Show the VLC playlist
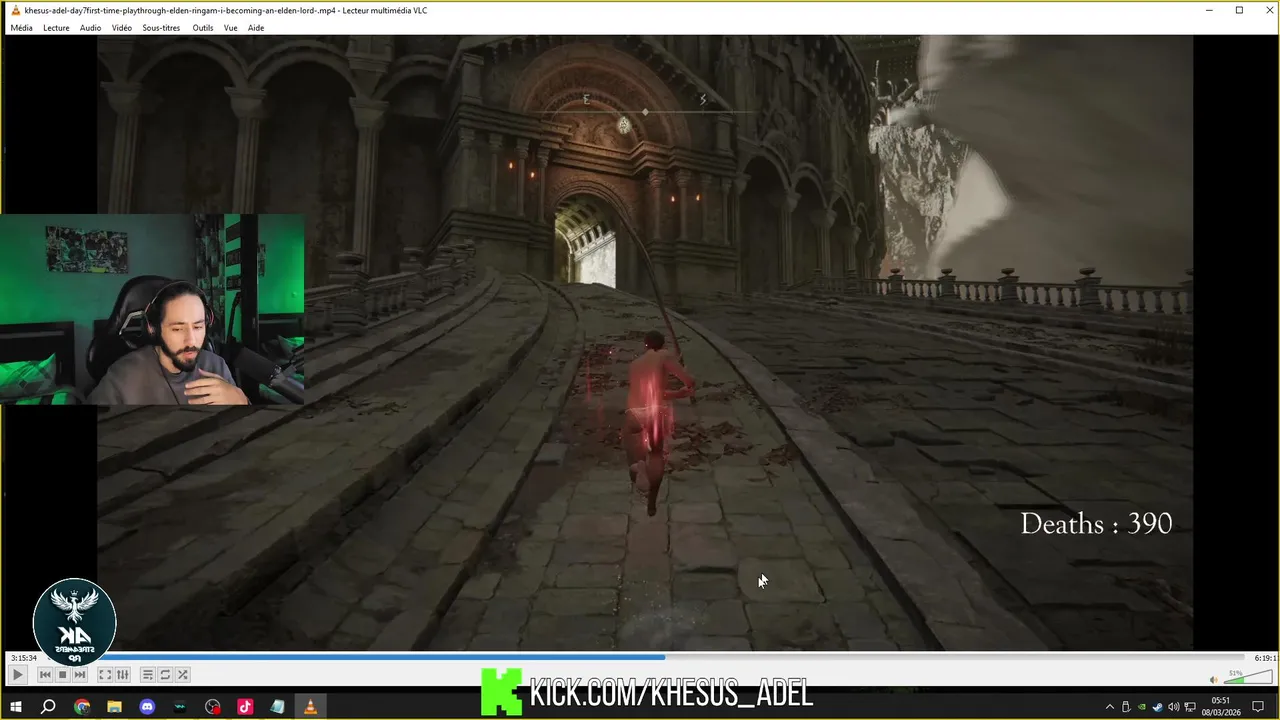 pyautogui.click(x=147, y=675)
